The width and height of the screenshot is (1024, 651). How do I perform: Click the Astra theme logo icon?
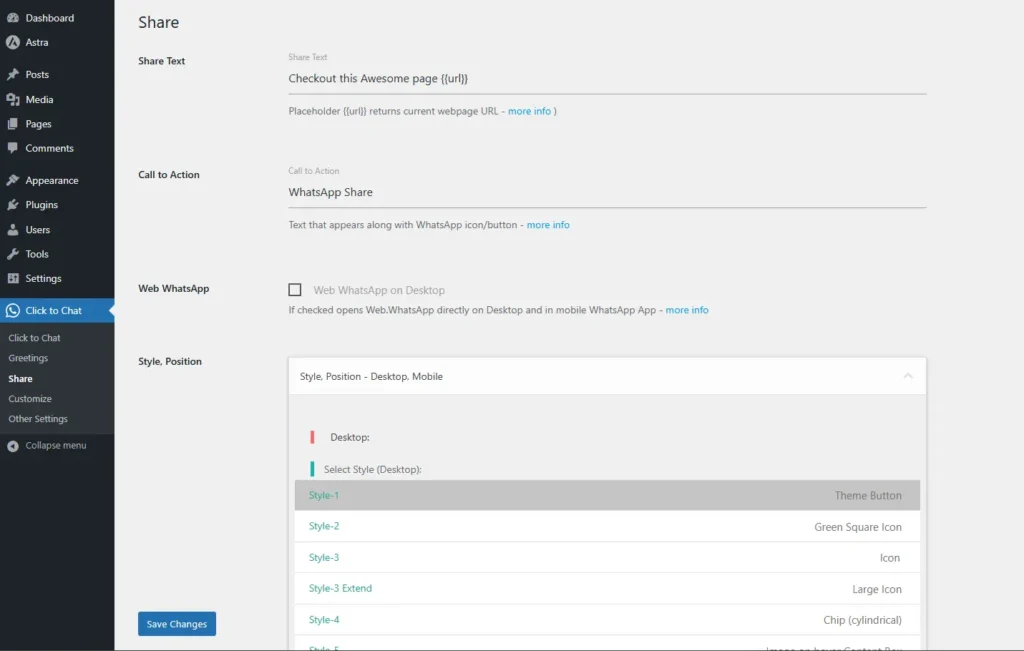tap(13, 43)
